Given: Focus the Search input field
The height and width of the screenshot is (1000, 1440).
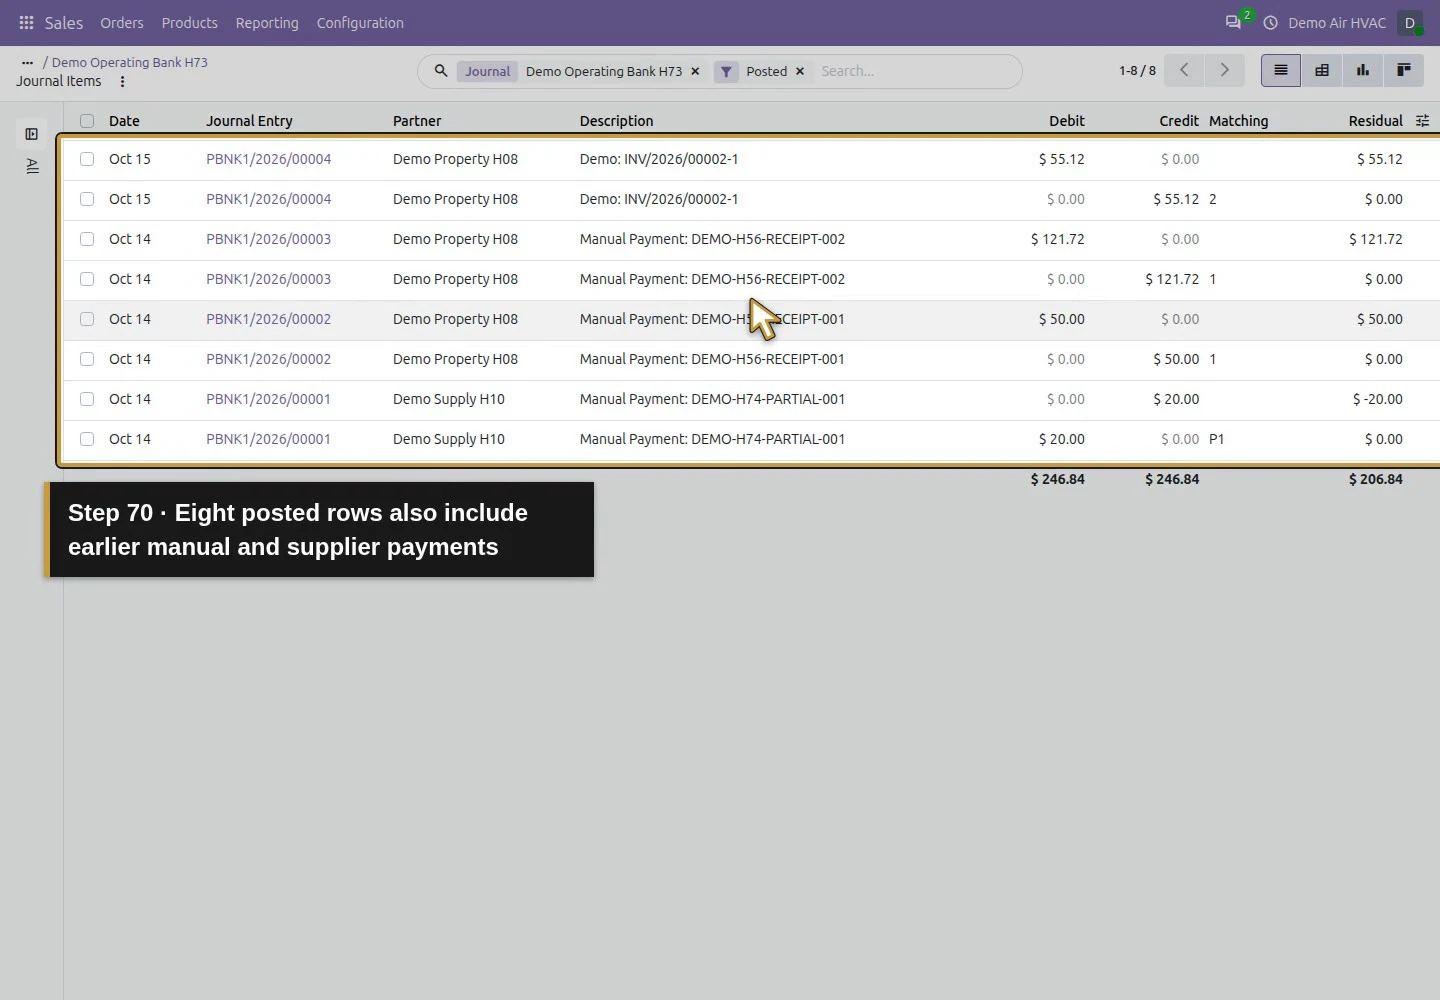Looking at the screenshot, I should [x=912, y=71].
